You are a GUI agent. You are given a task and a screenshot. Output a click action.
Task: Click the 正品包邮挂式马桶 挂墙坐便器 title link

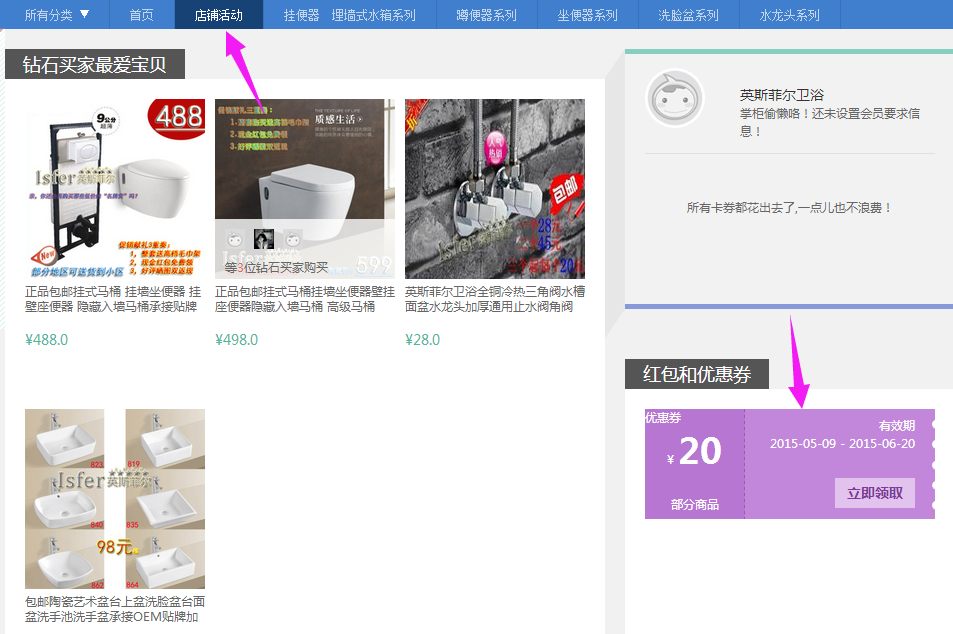point(113,299)
